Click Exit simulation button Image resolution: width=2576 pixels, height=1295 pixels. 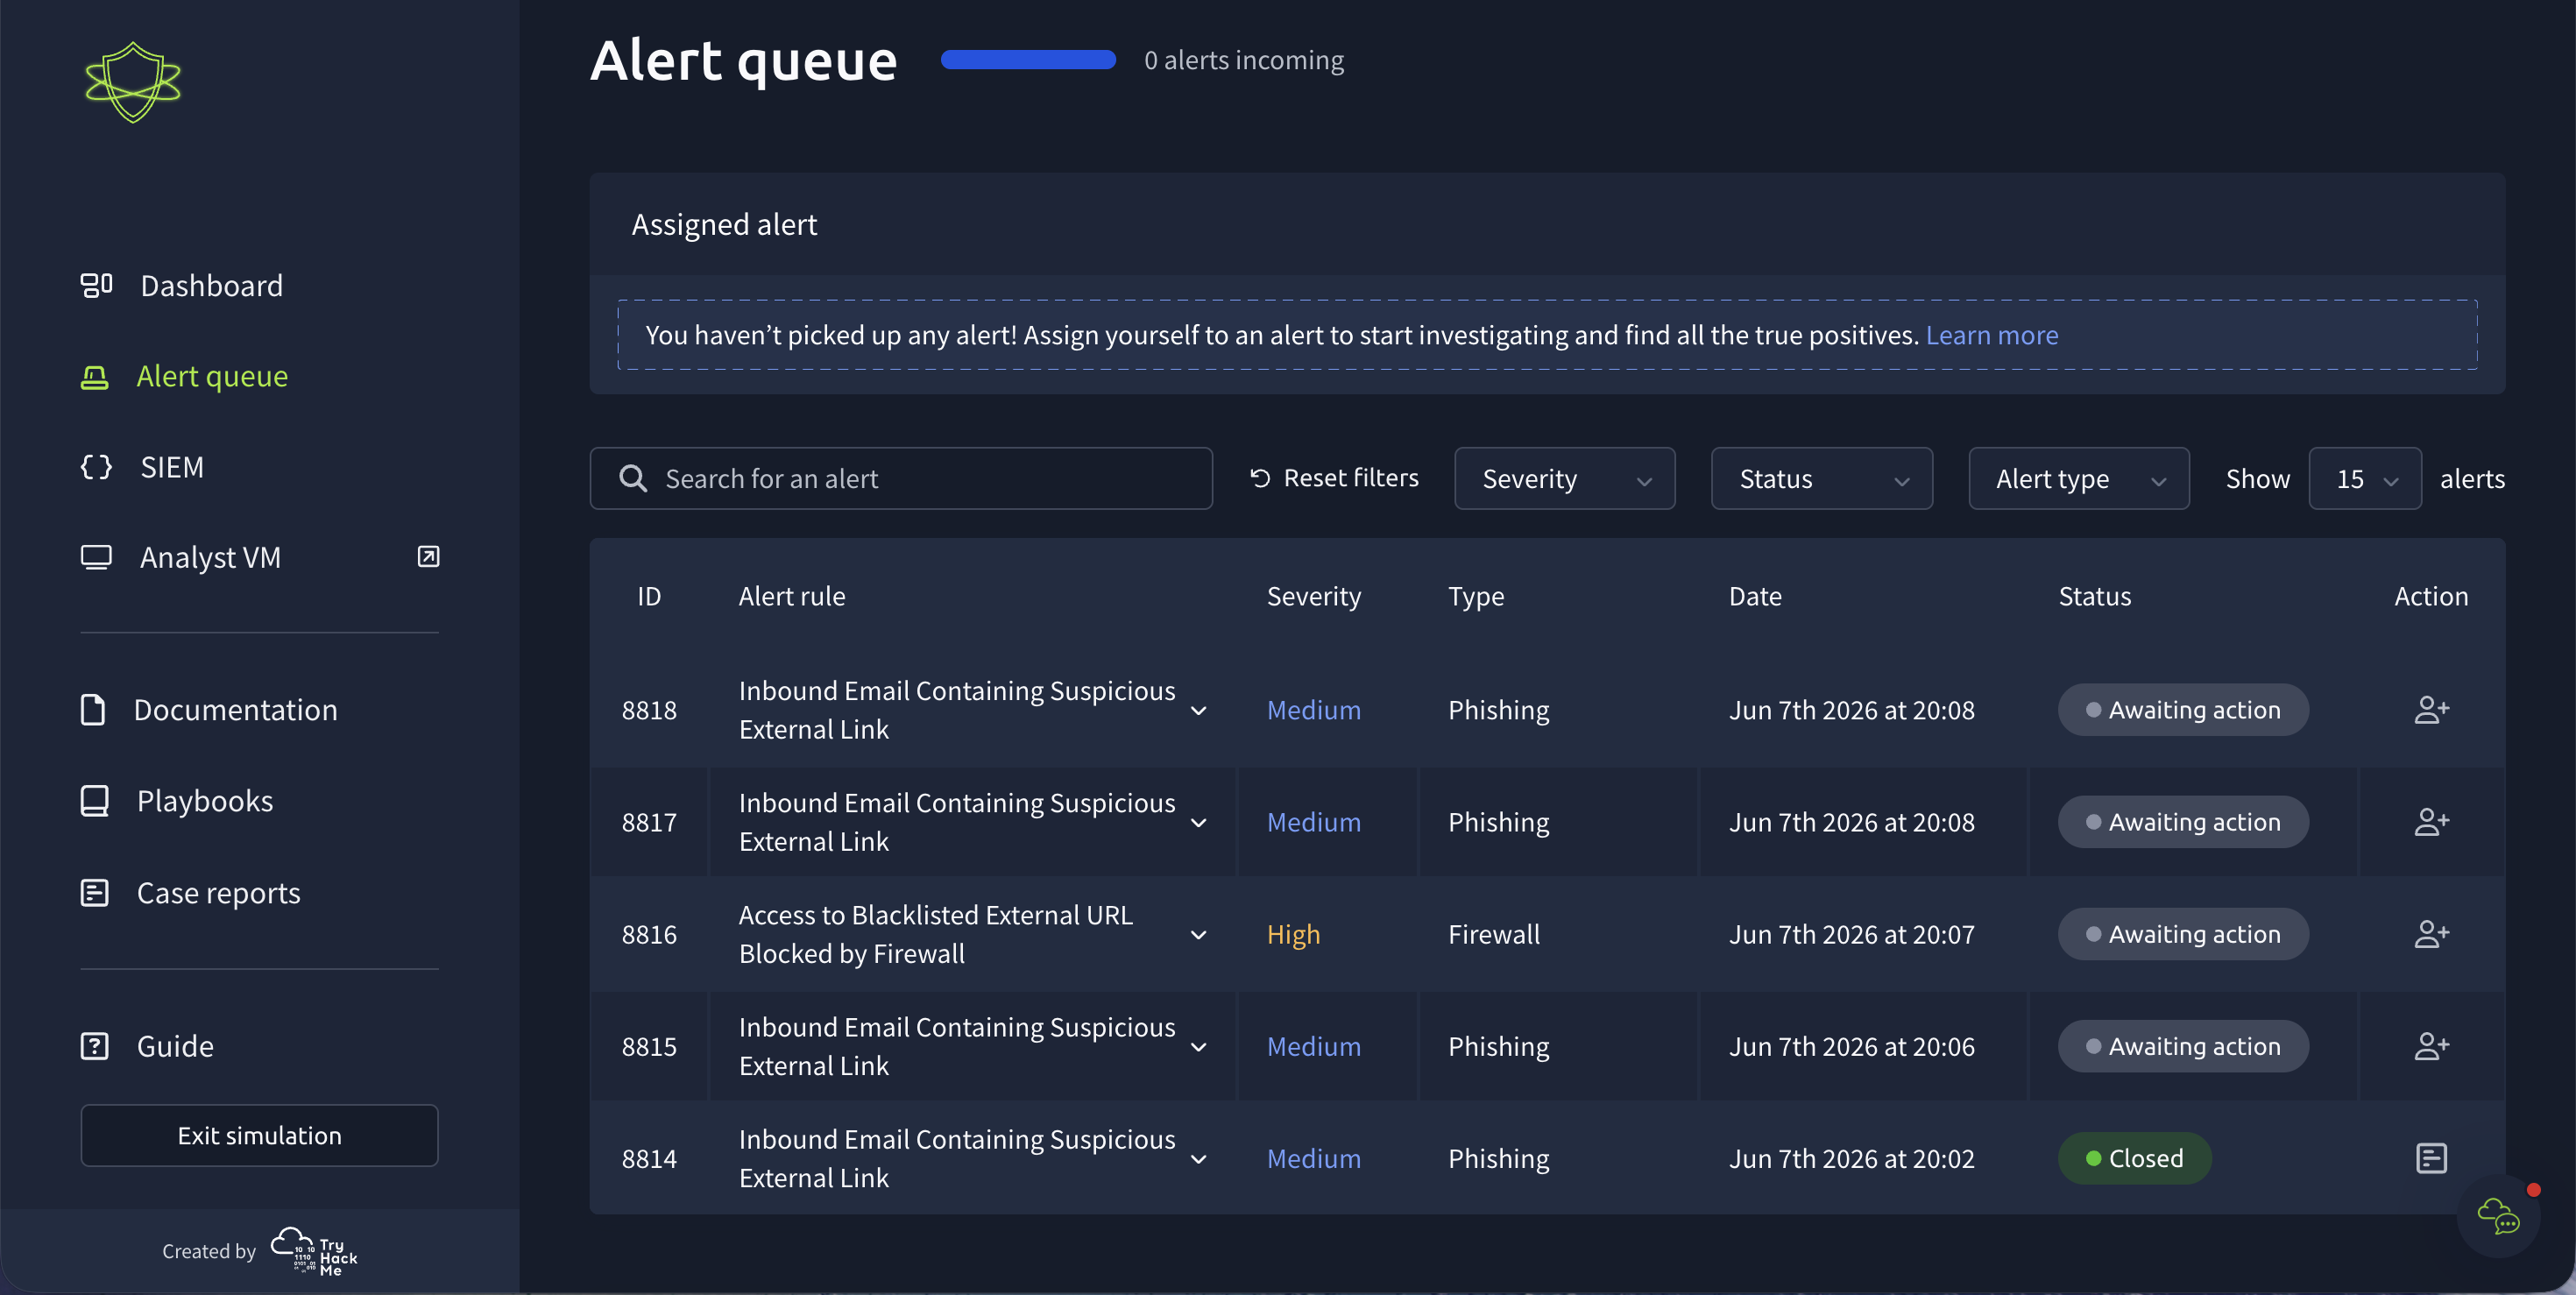point(259,1135)
